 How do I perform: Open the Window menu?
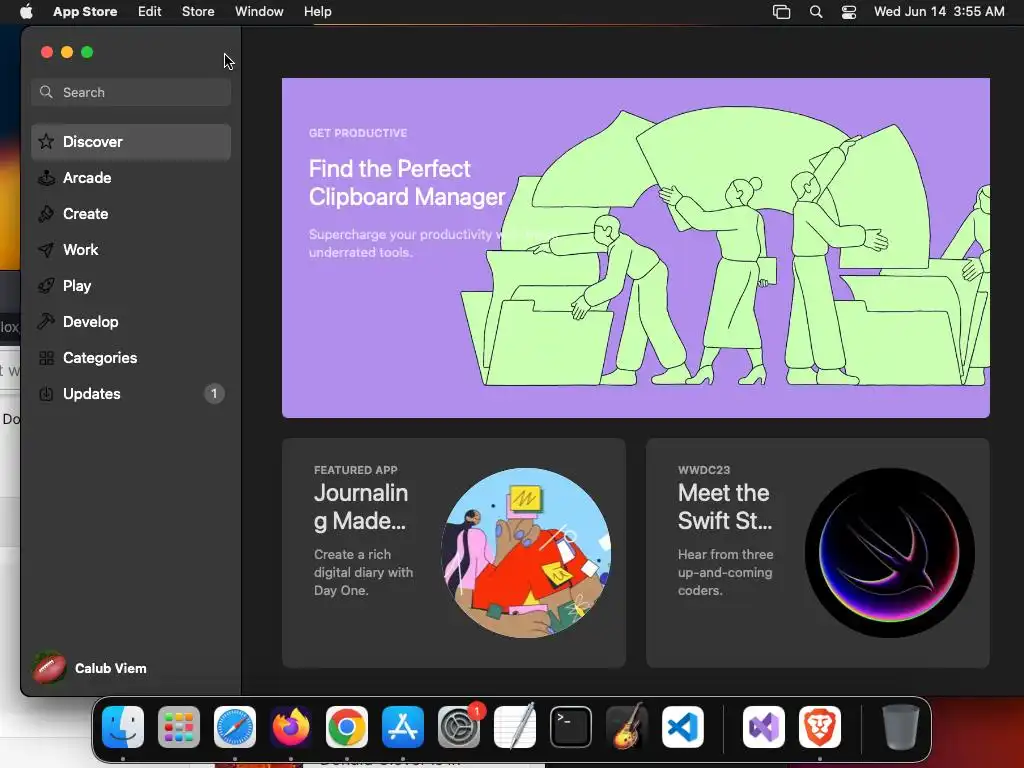[x=259, y=11]
